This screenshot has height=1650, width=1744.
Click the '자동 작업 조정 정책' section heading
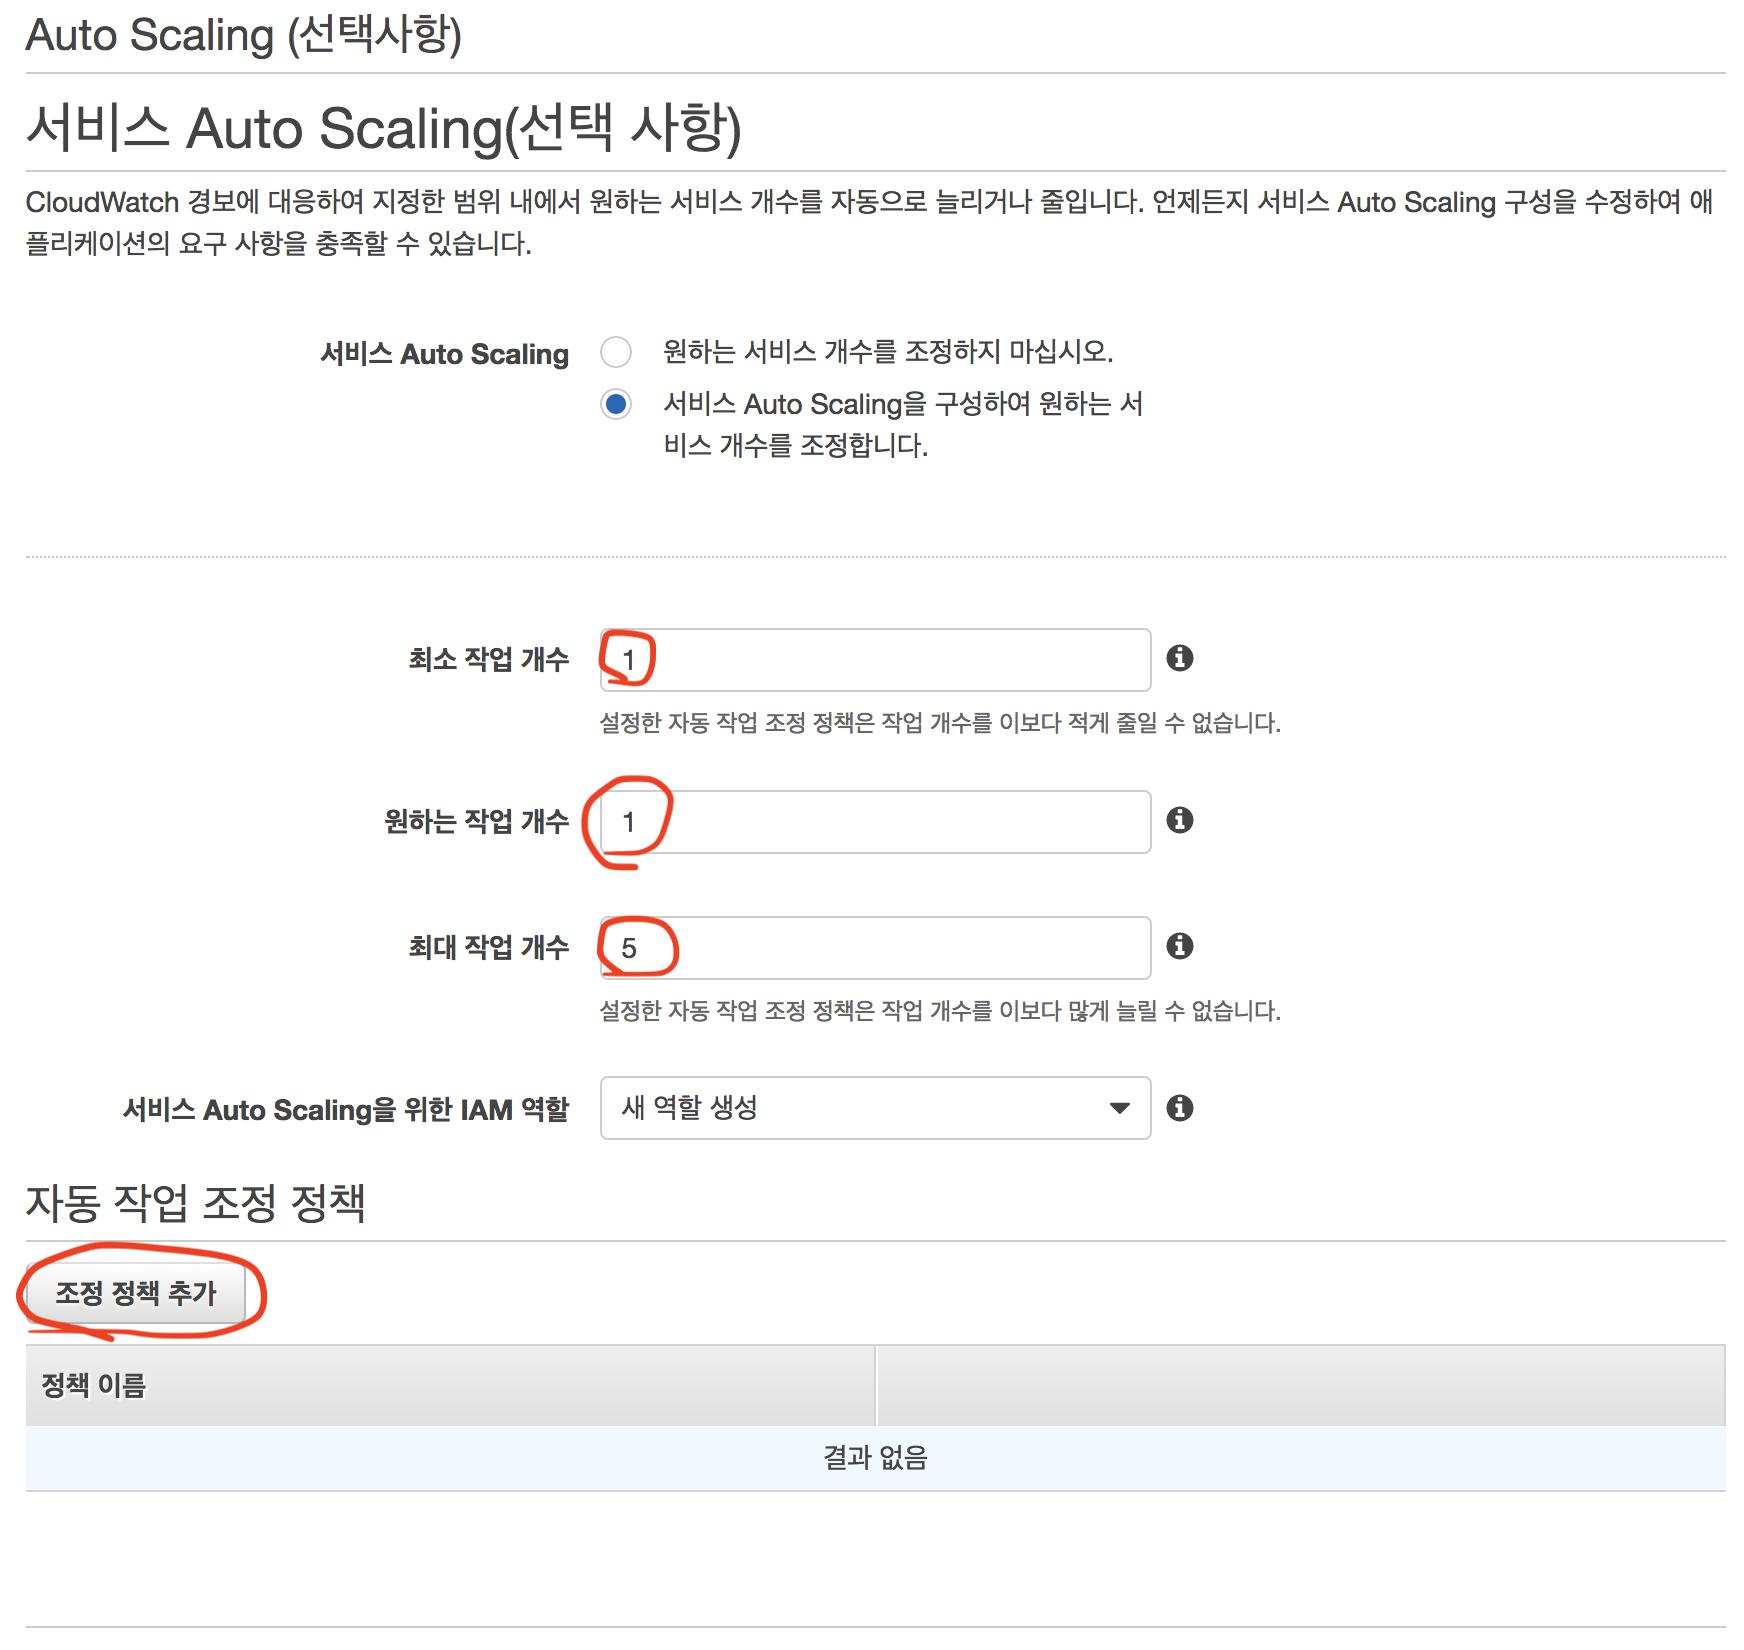[196, 1203]
